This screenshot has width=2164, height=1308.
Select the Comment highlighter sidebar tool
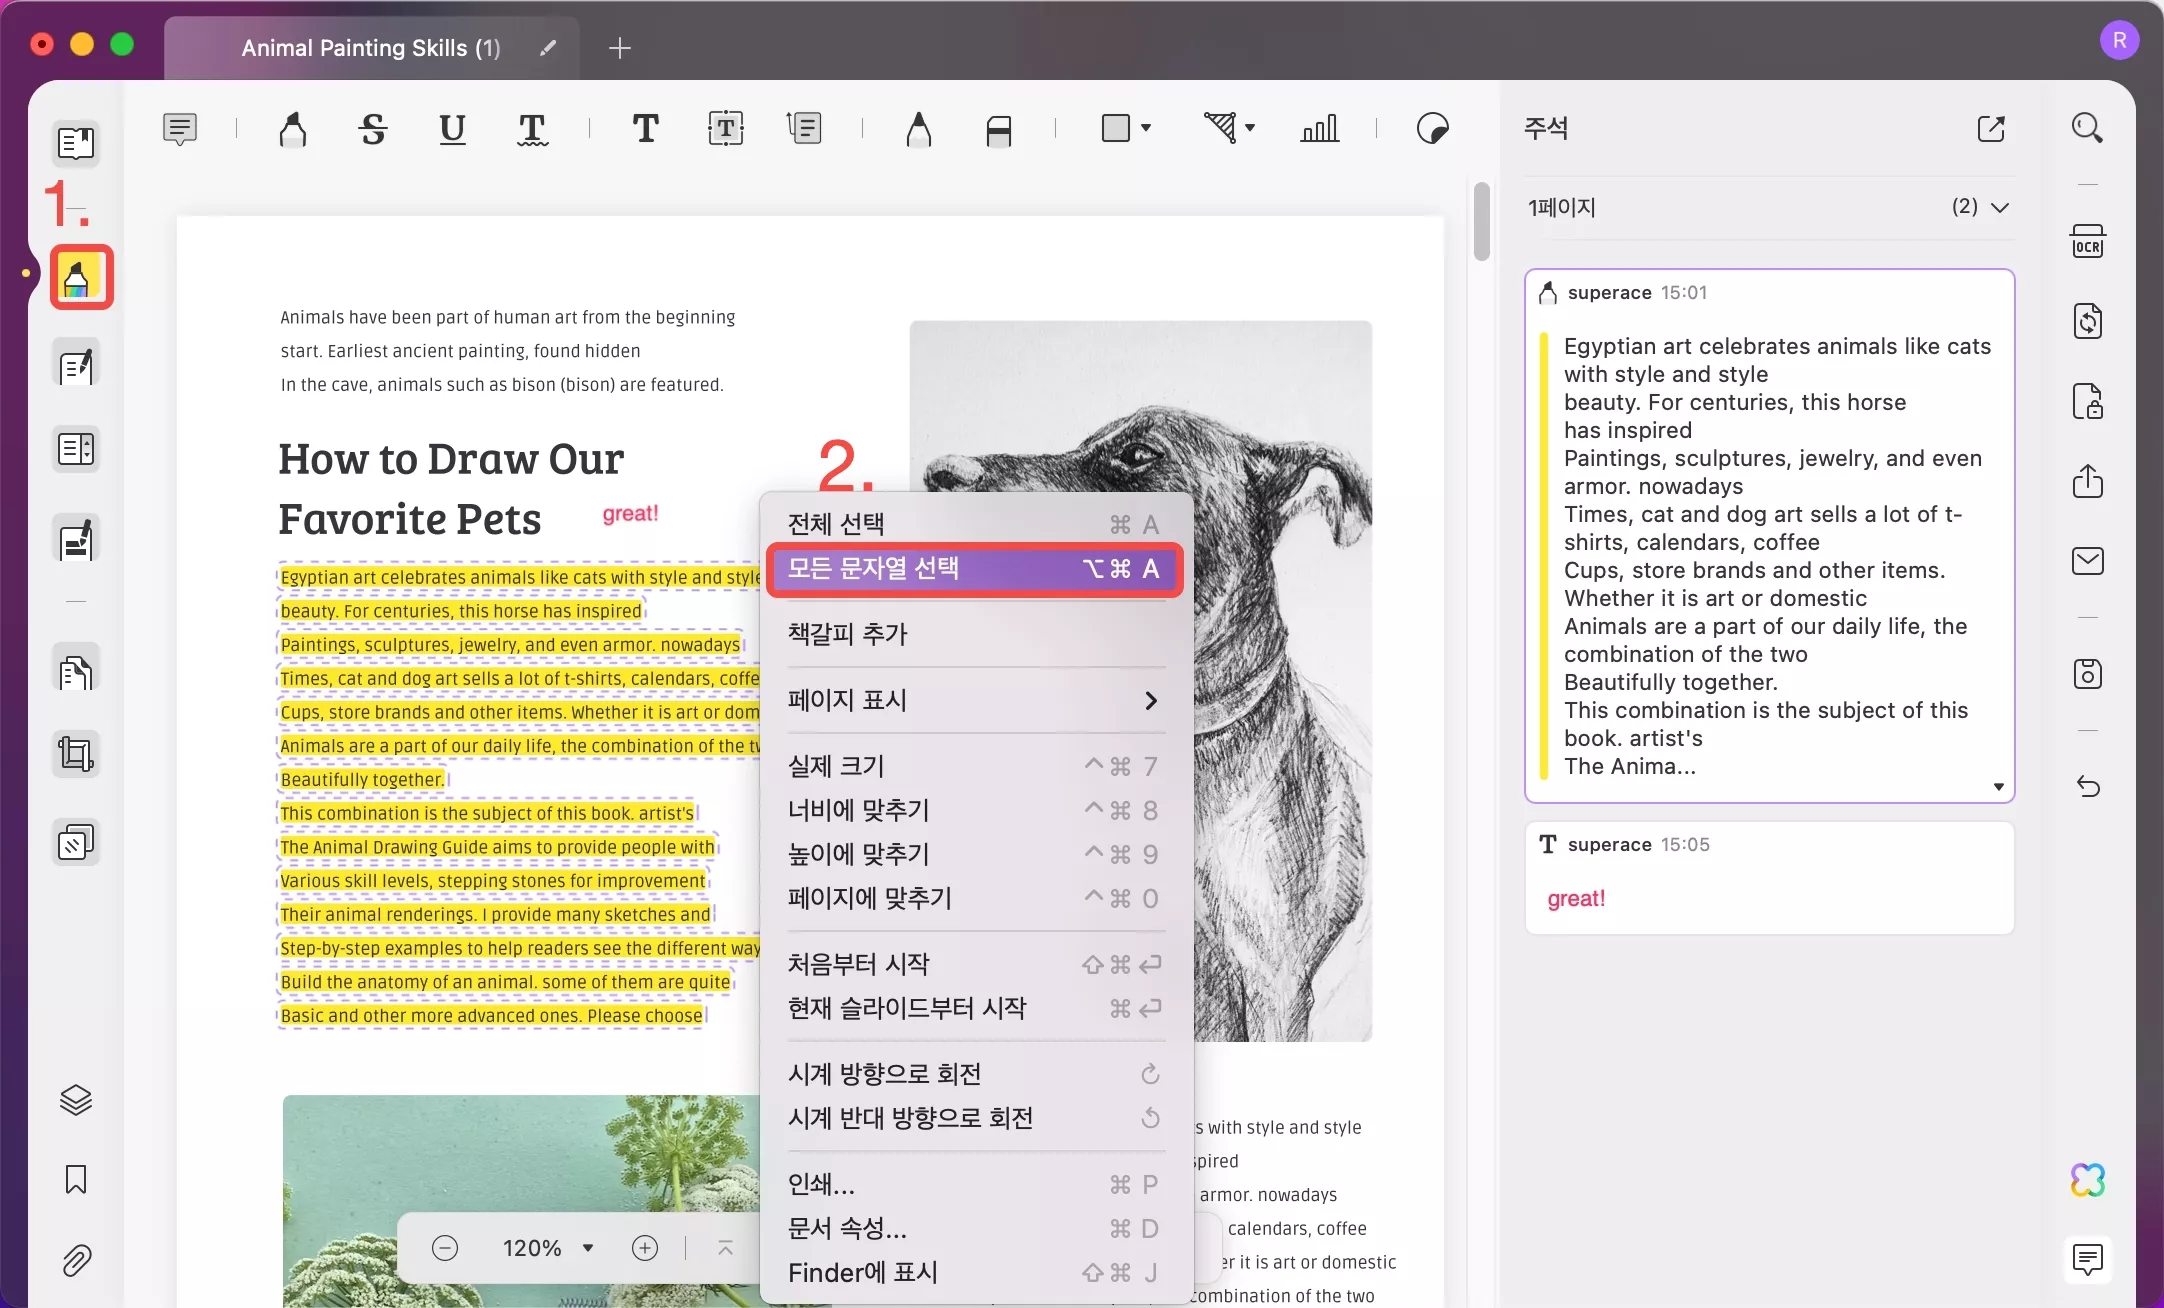81,277
